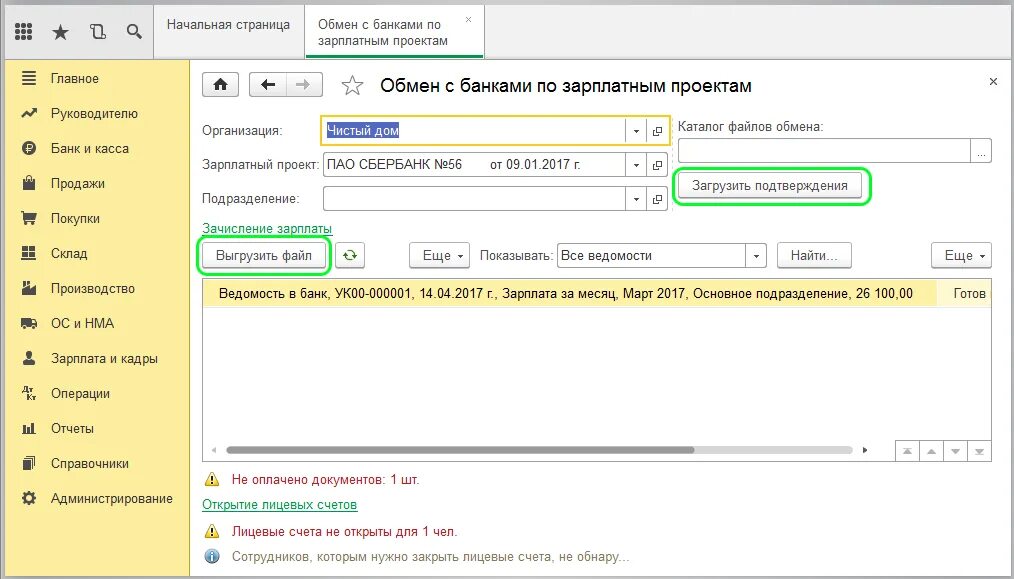Open the Организация item link icon

[657, 131]
